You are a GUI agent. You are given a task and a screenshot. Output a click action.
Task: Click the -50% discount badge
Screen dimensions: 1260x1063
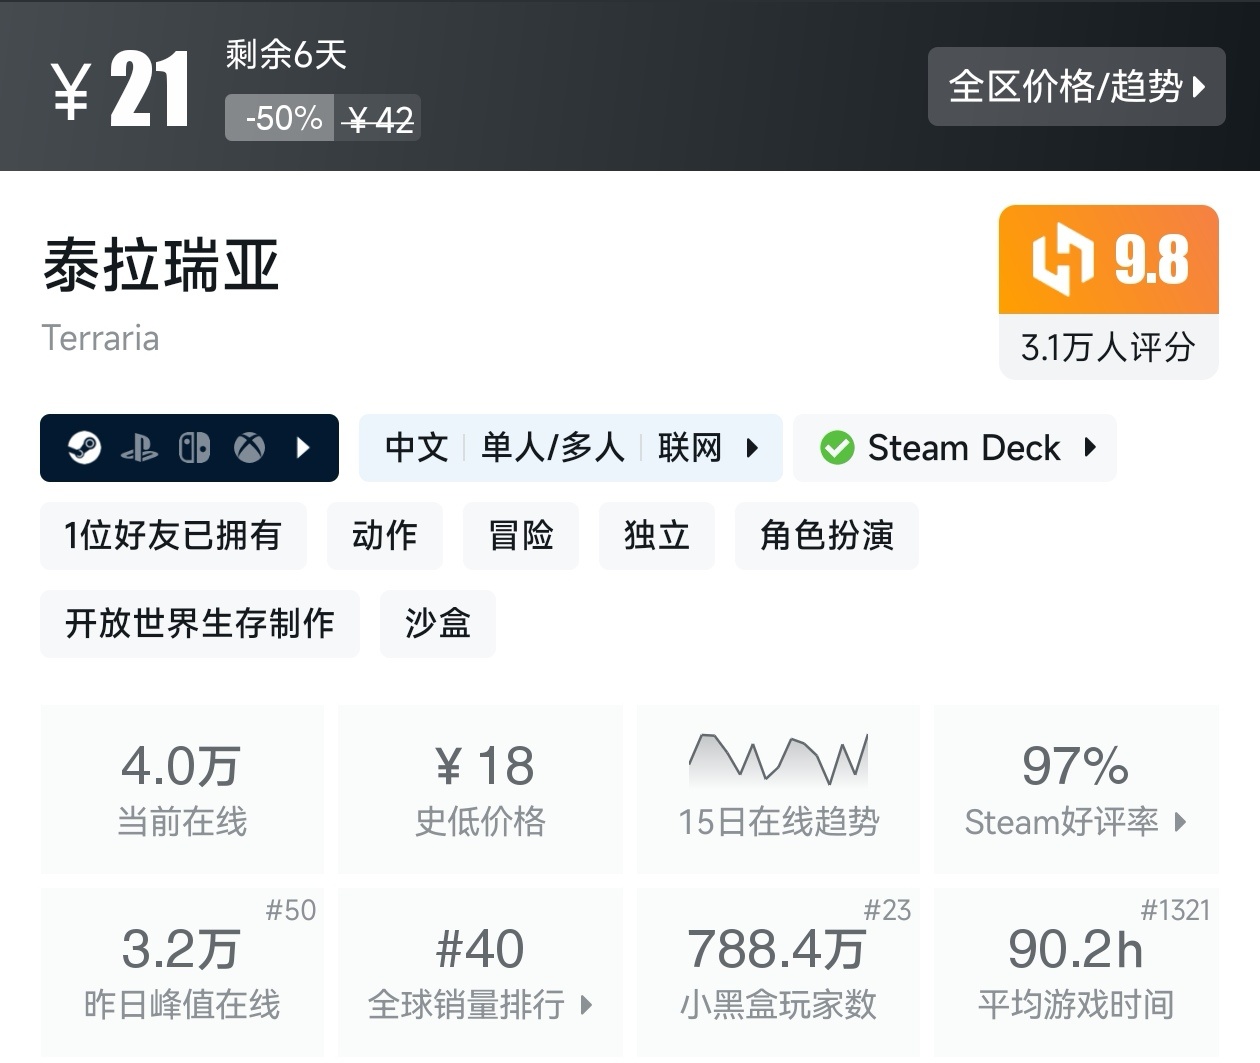[279, 117]
